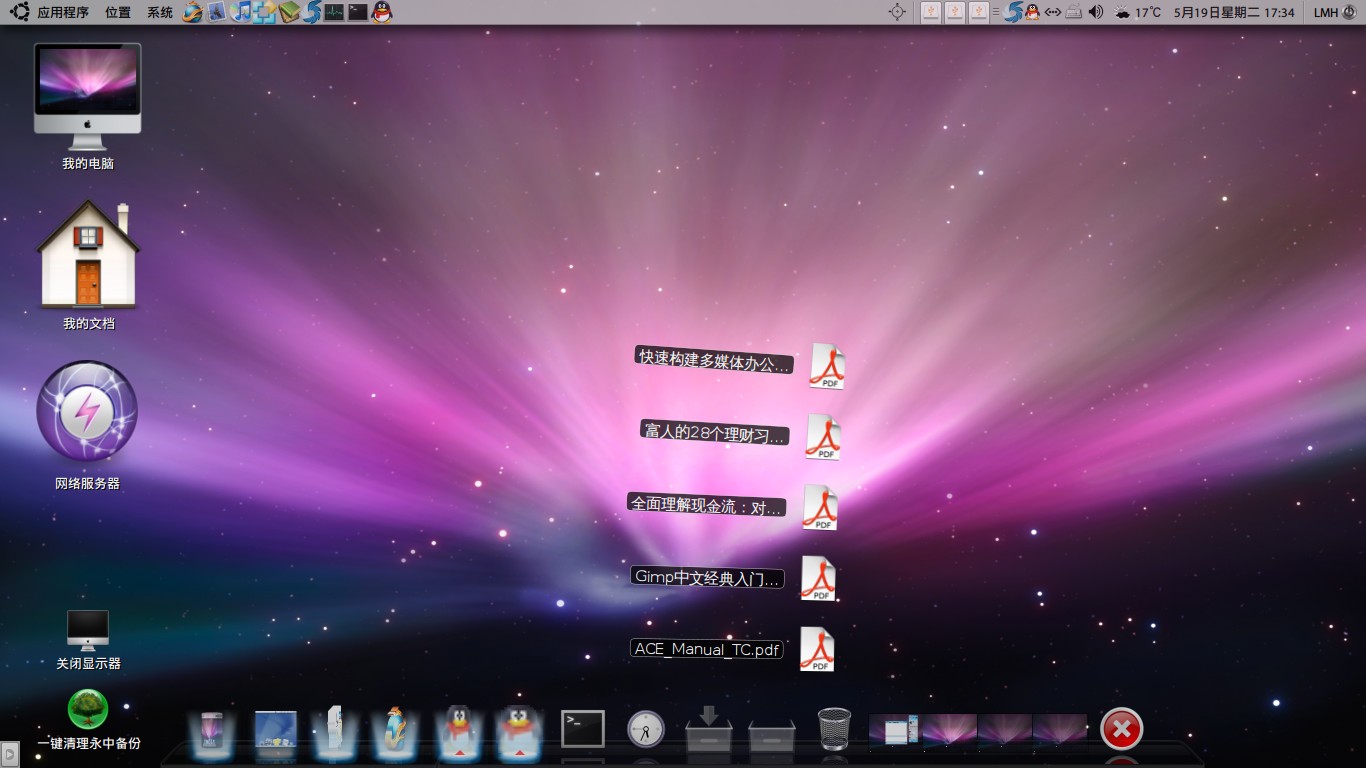Launch the globe browser icon beside 系统
The width and height of the screenshot is (1366, 768).
tap(193, 12)
